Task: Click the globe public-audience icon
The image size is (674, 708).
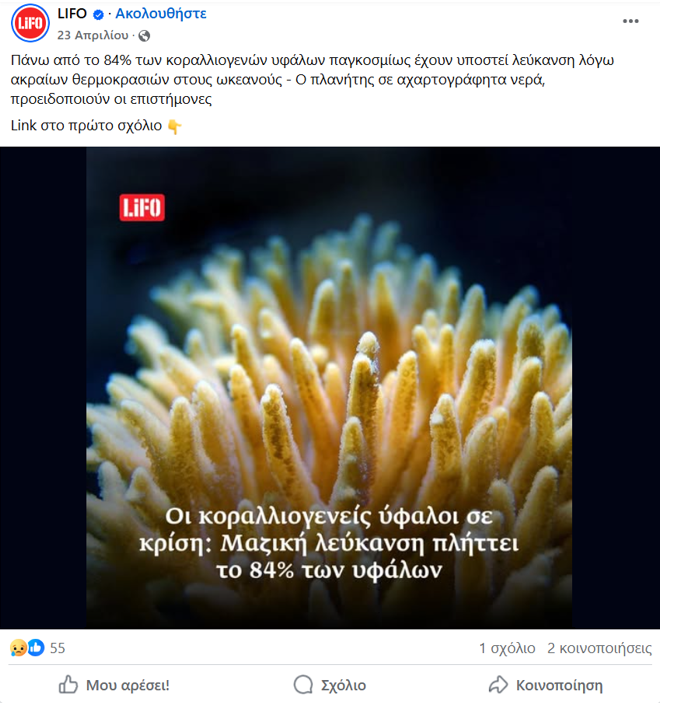Action: [144, 36]
